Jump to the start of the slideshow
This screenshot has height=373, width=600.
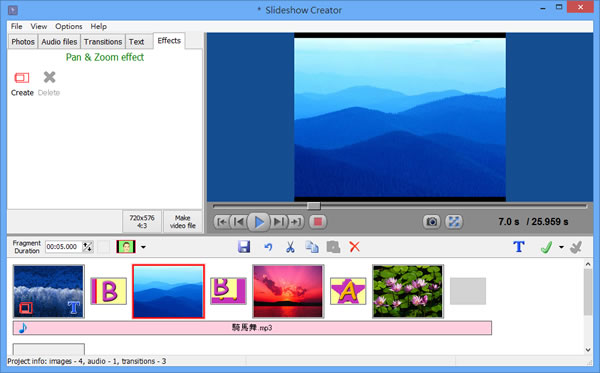pos(222,222)
